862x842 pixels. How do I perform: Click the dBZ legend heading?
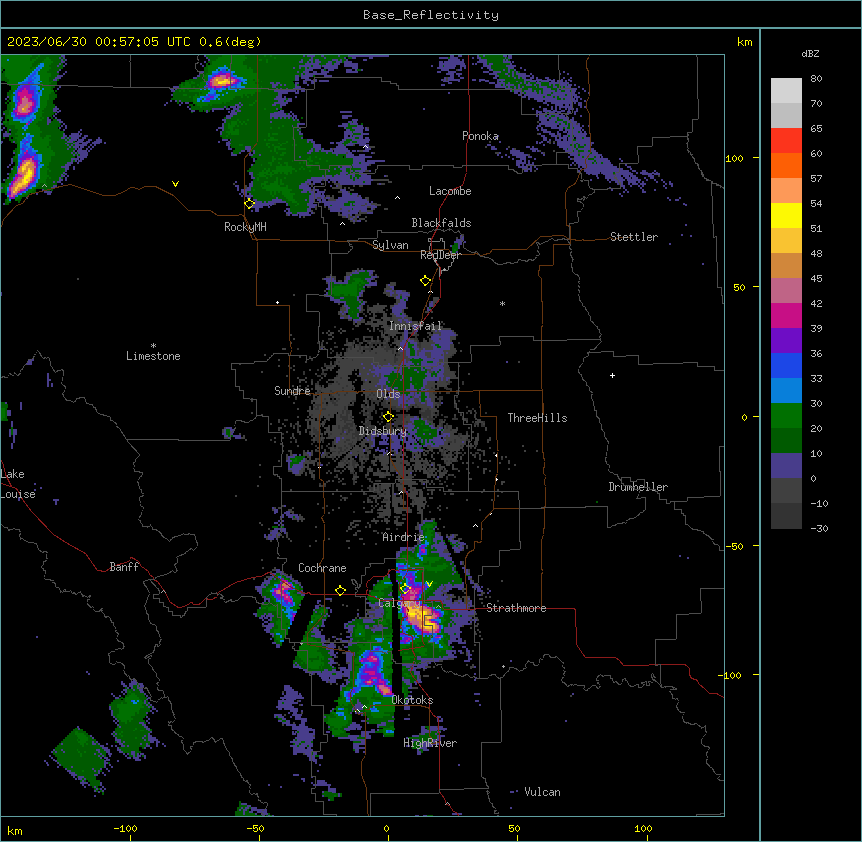810,53
